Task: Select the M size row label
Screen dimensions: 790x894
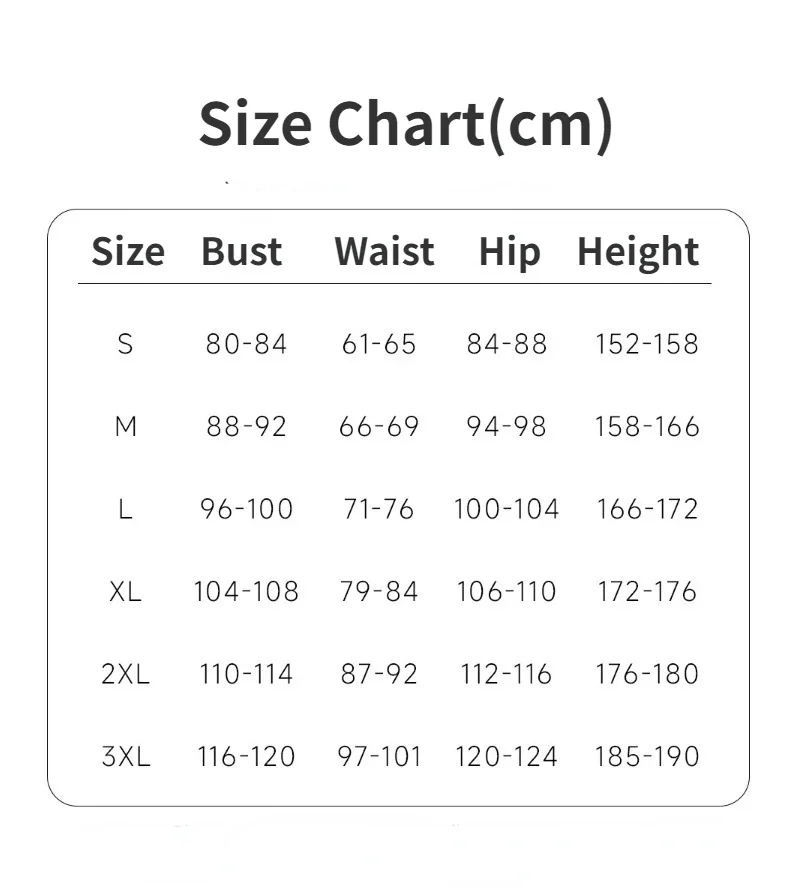Action: [x=125, y=427]
